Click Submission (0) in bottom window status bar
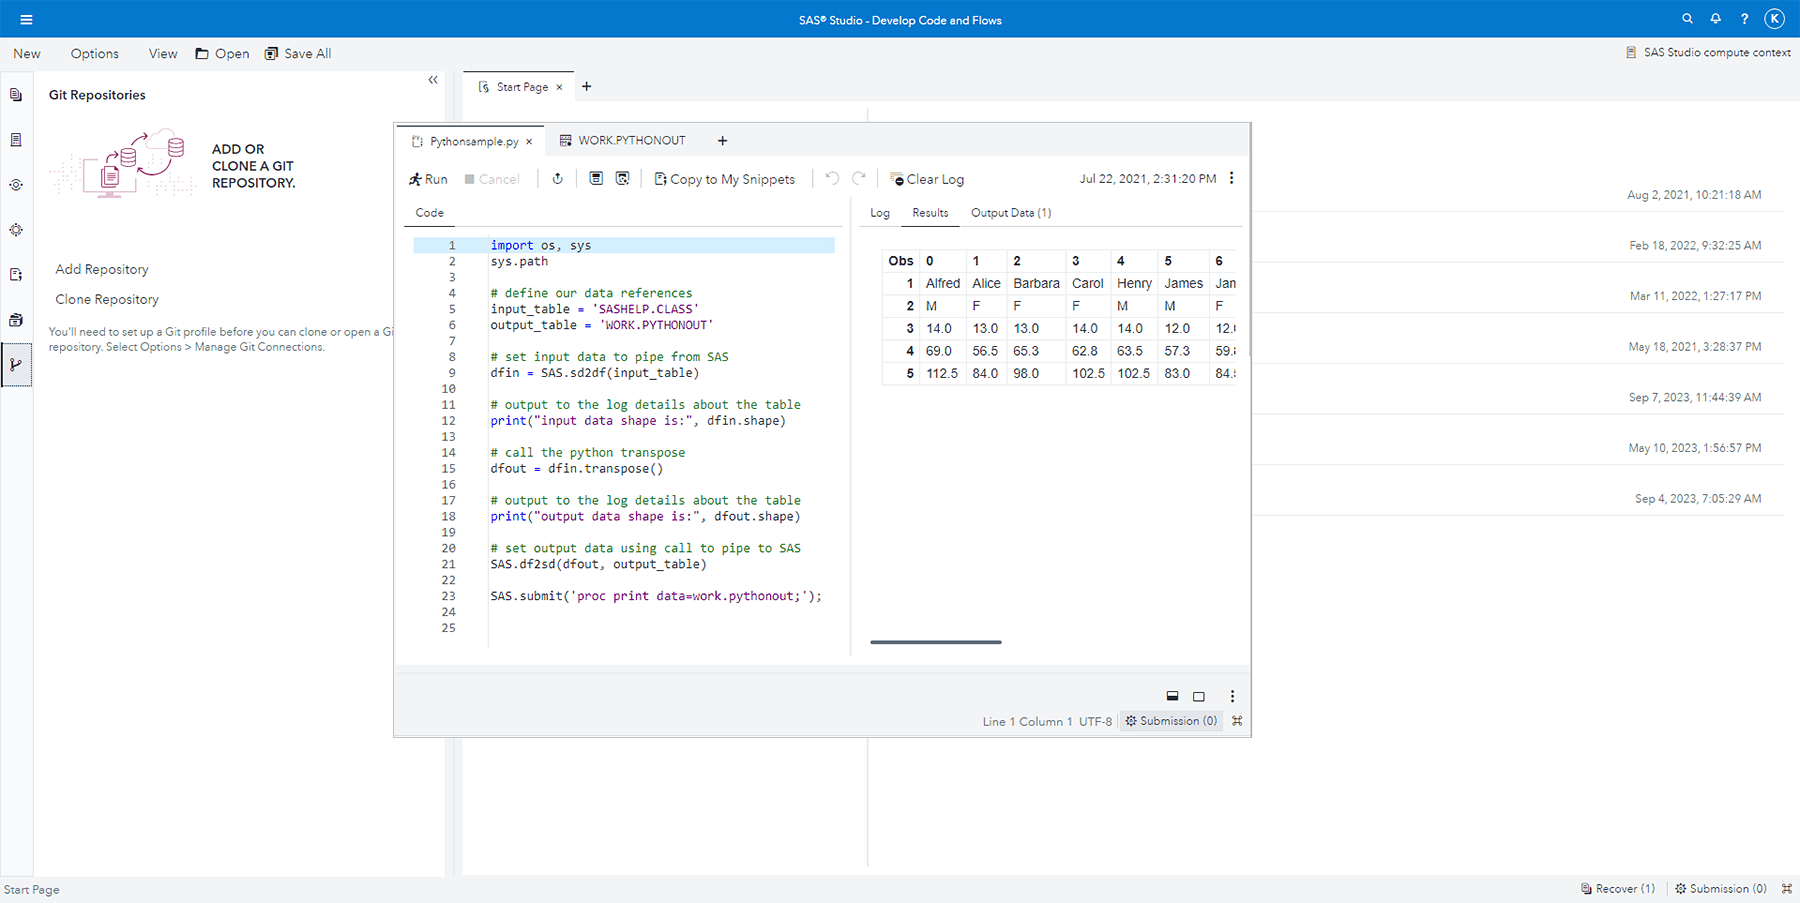Screen dimensions: 1800x903 pos(1721,888)
